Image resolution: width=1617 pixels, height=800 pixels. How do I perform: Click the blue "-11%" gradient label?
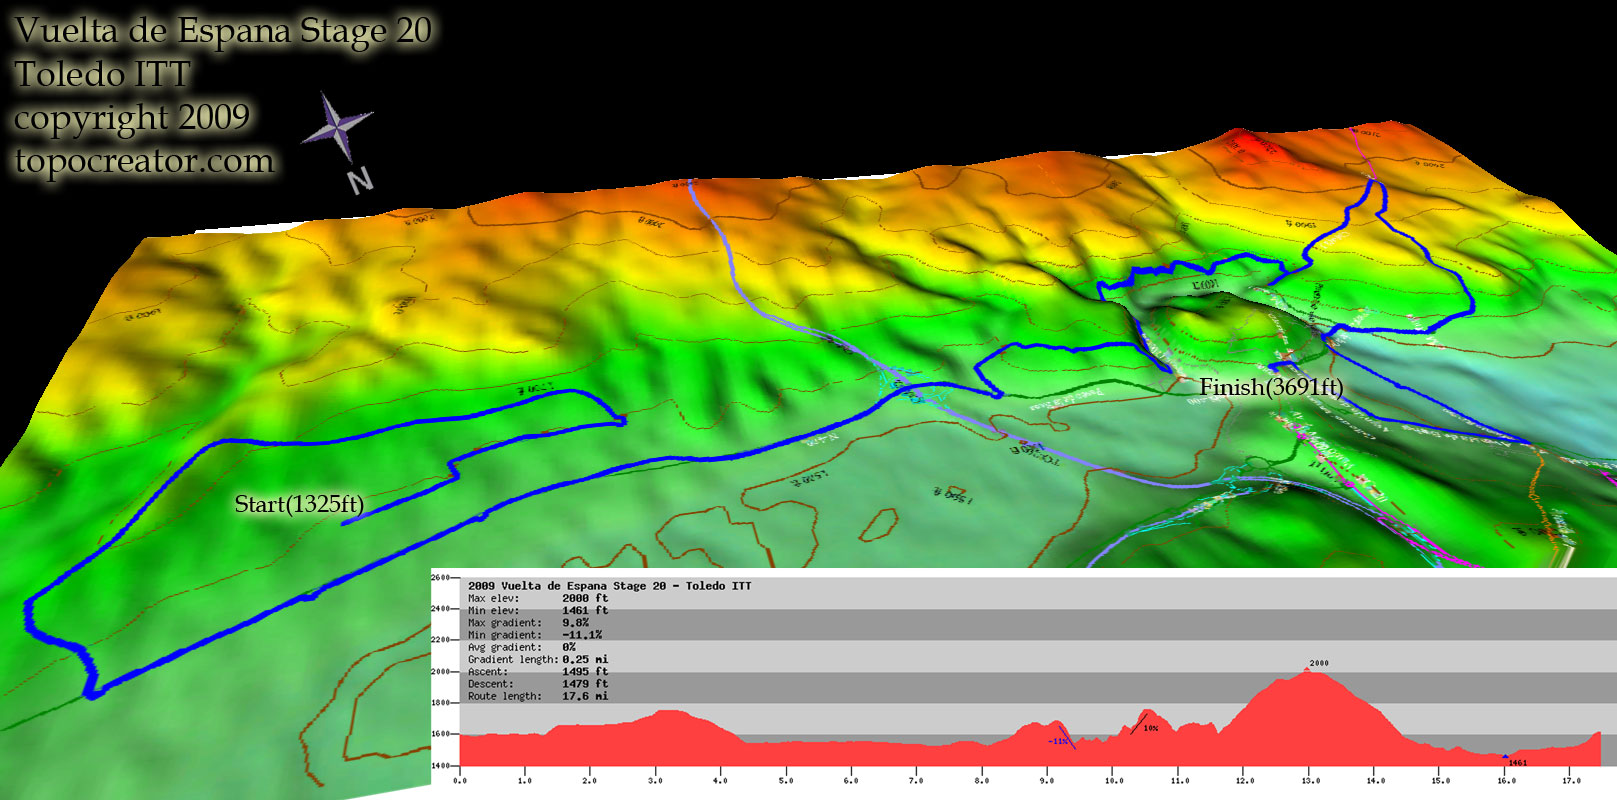point(1058,742)
